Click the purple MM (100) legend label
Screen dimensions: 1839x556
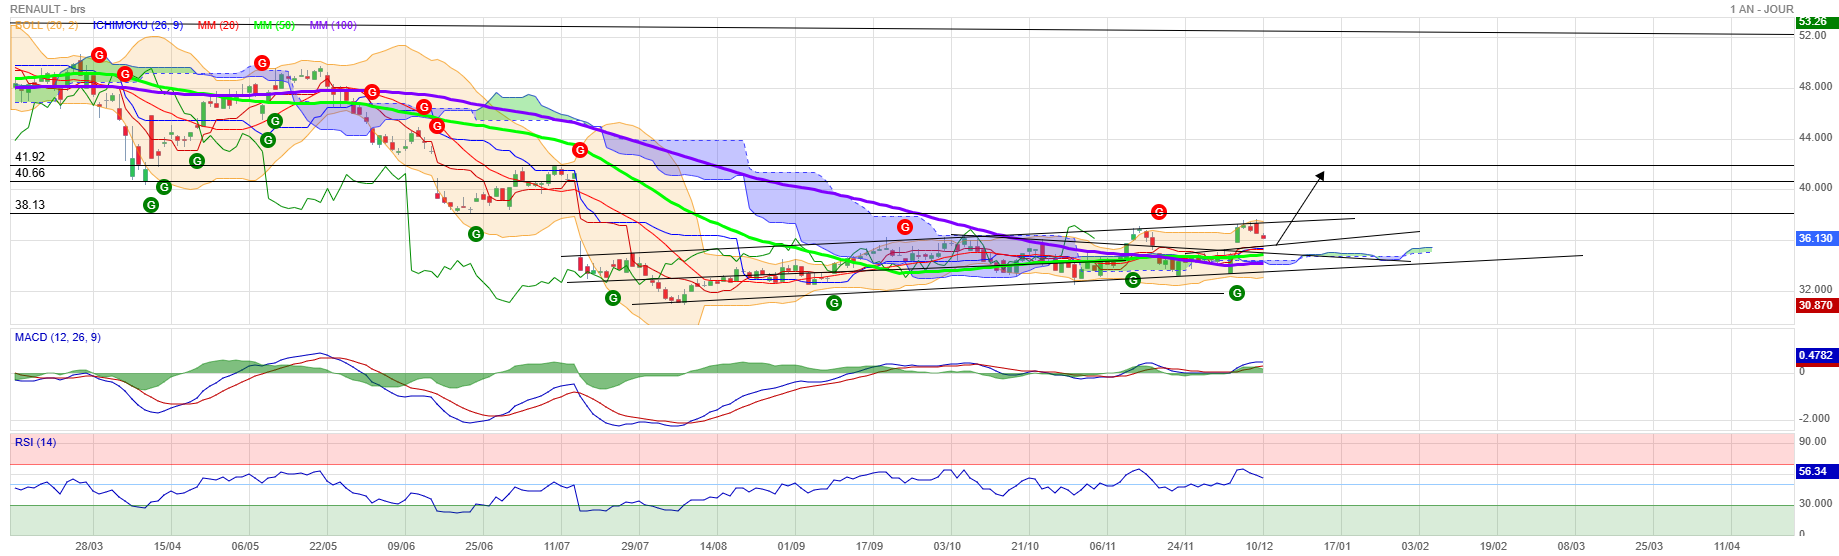[x=332, y=25]
